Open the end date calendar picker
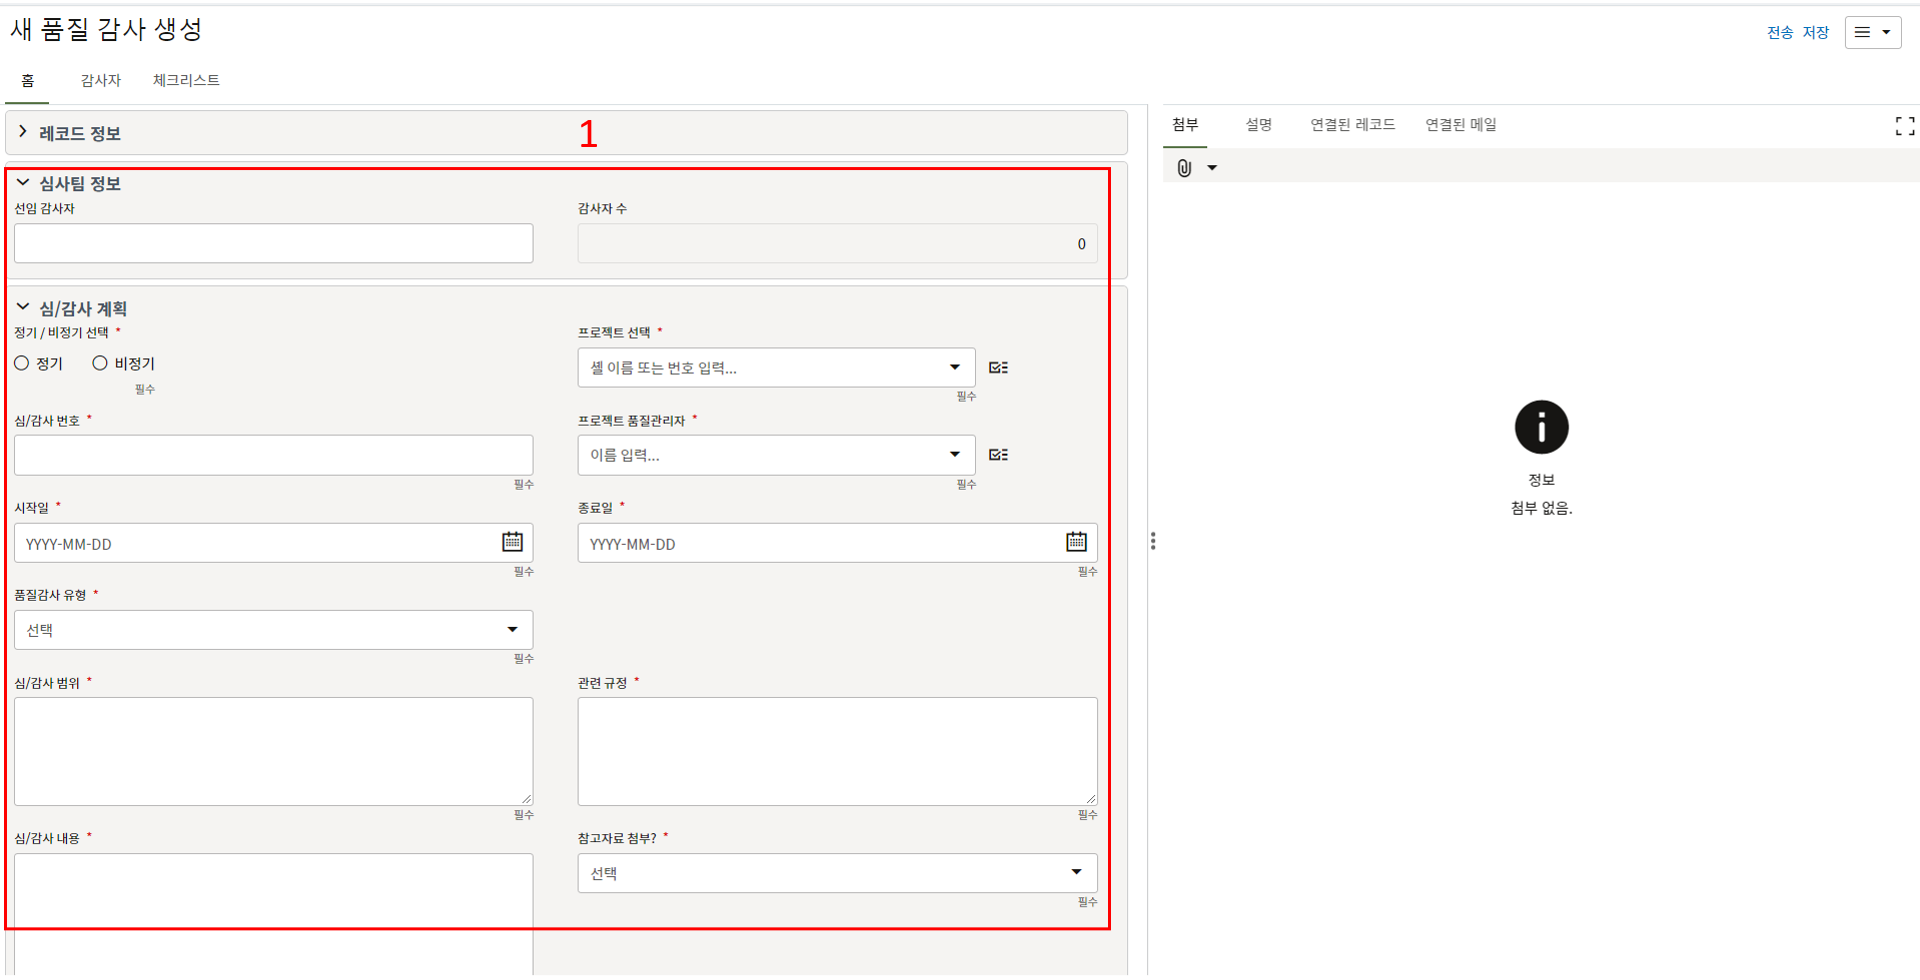 point(1076,542)
